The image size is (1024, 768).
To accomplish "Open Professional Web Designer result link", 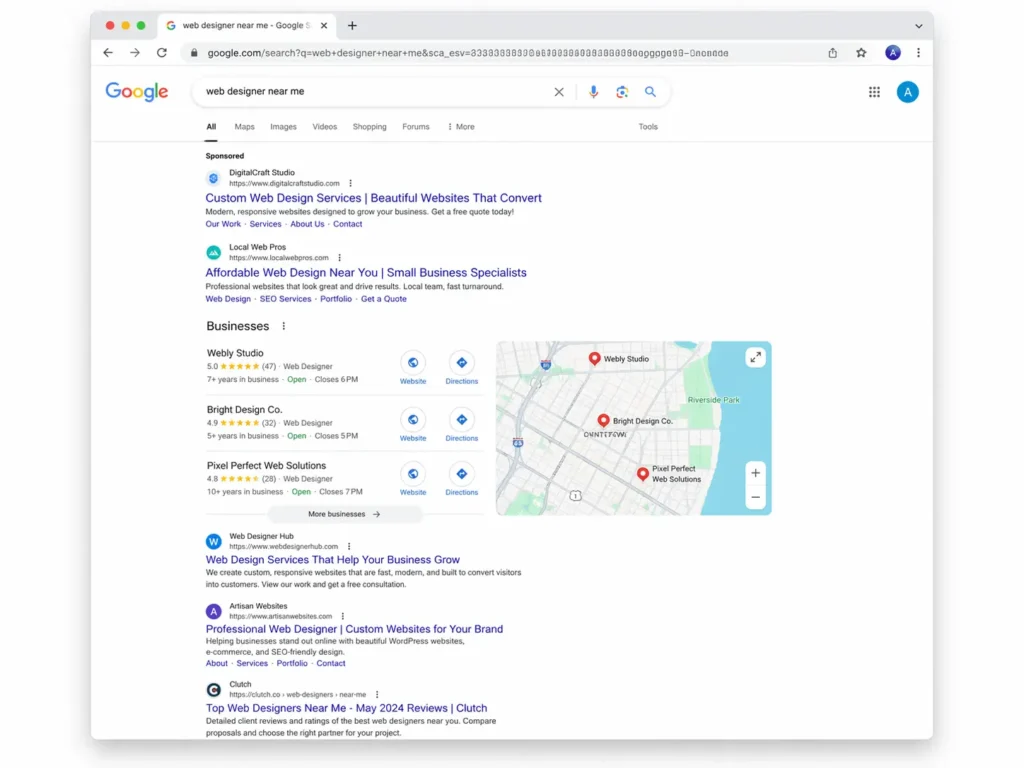I will click(x=354, y=629).
